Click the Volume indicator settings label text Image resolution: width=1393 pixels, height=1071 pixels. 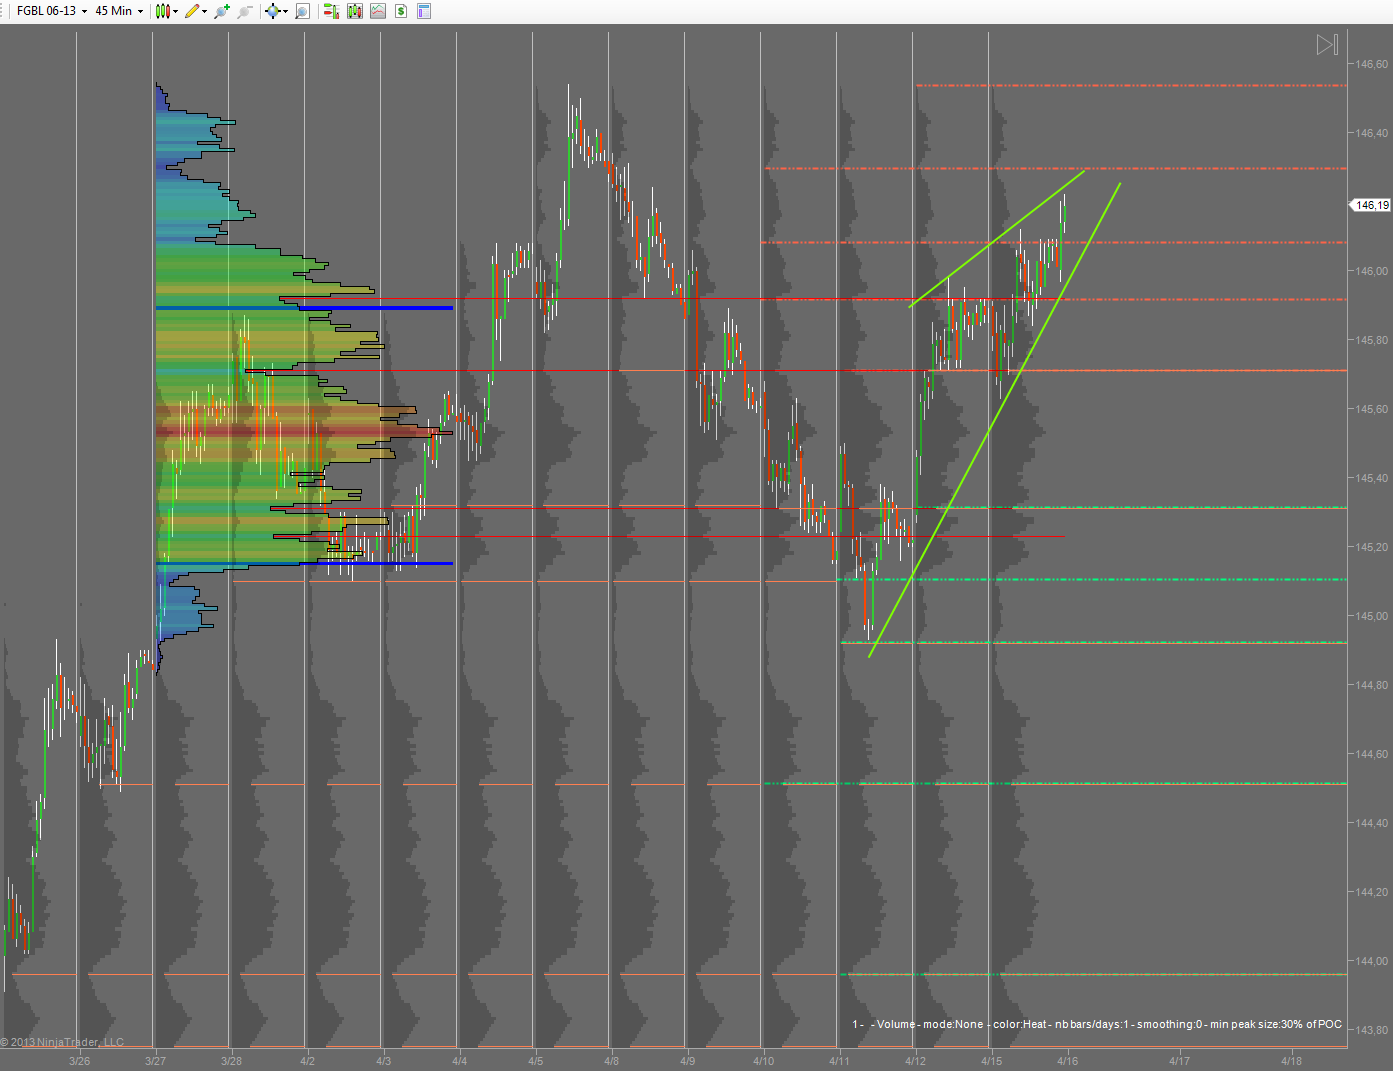point(1097,1024)
